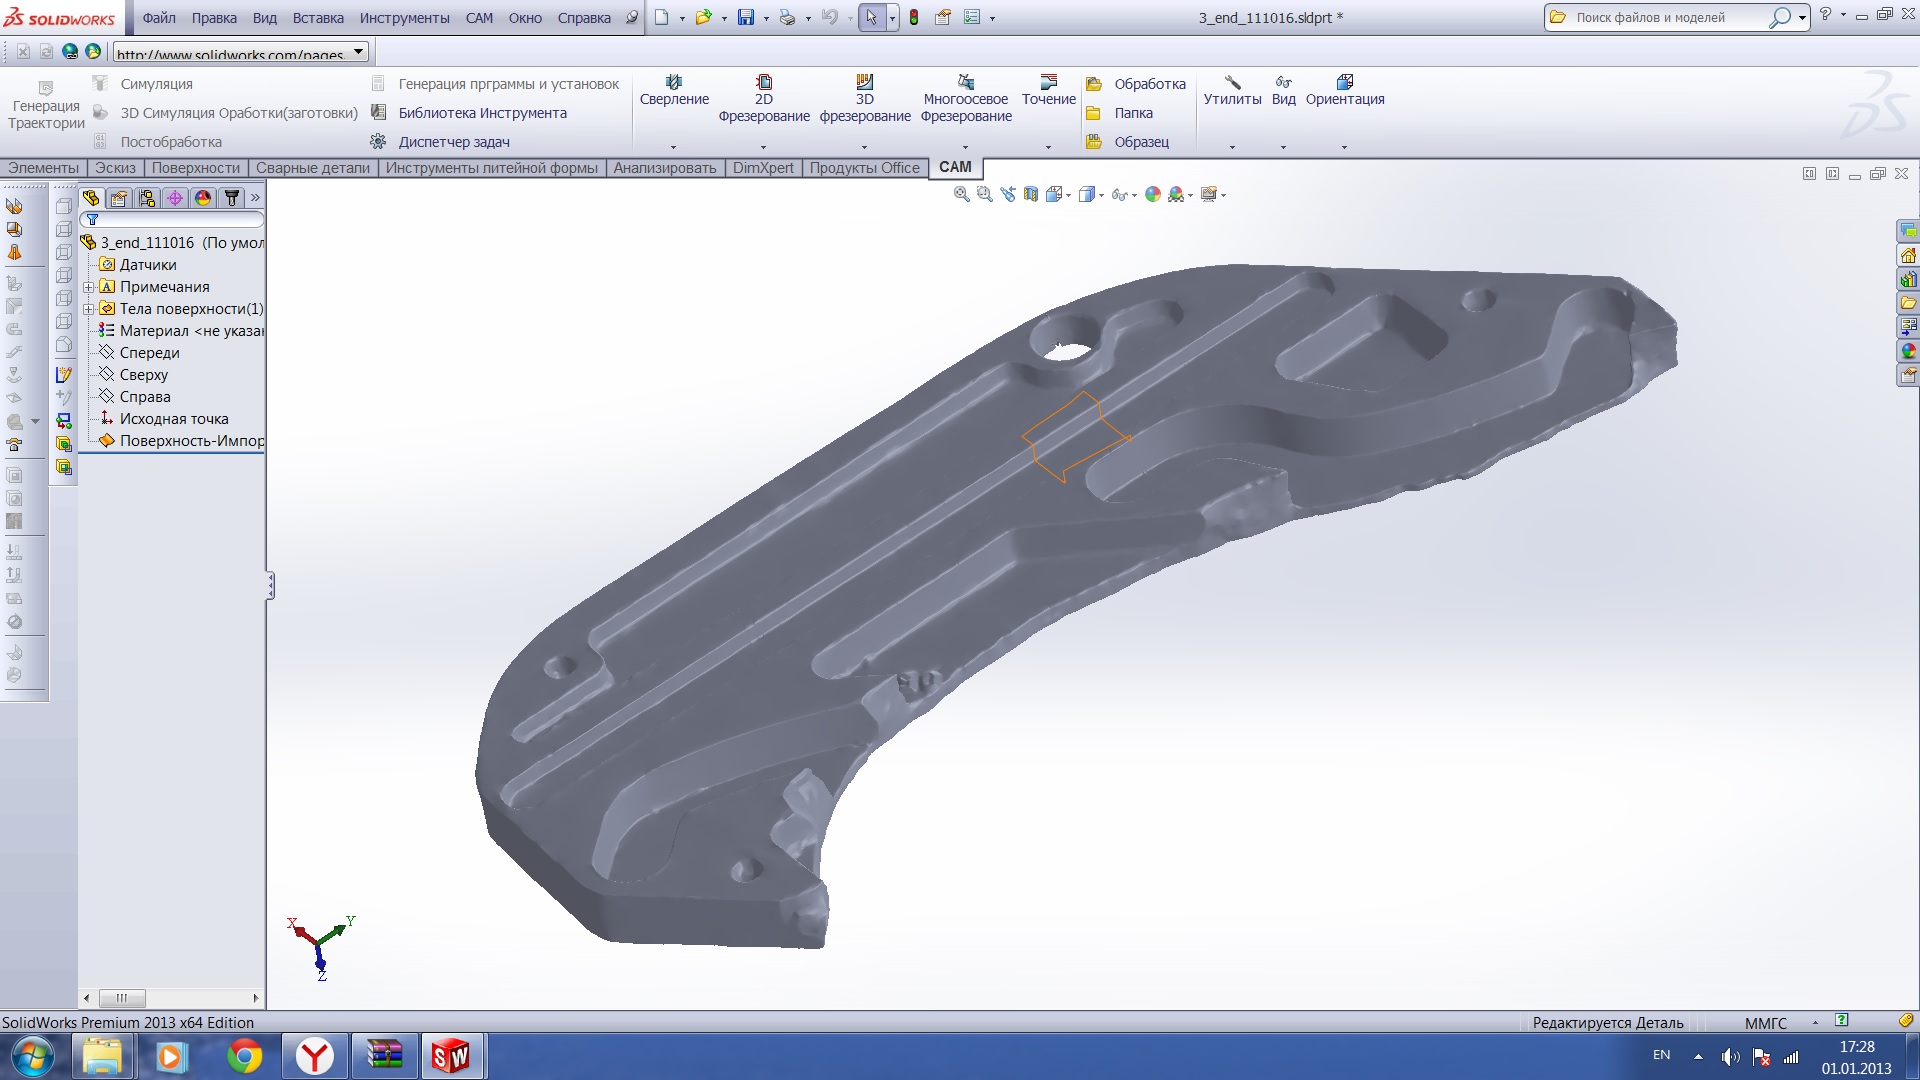The width and height of the screenshot is (1920, 1080).
Task: Click the Zoom to Fit icon
Action: pyautogui.click(x=961, y=195)
